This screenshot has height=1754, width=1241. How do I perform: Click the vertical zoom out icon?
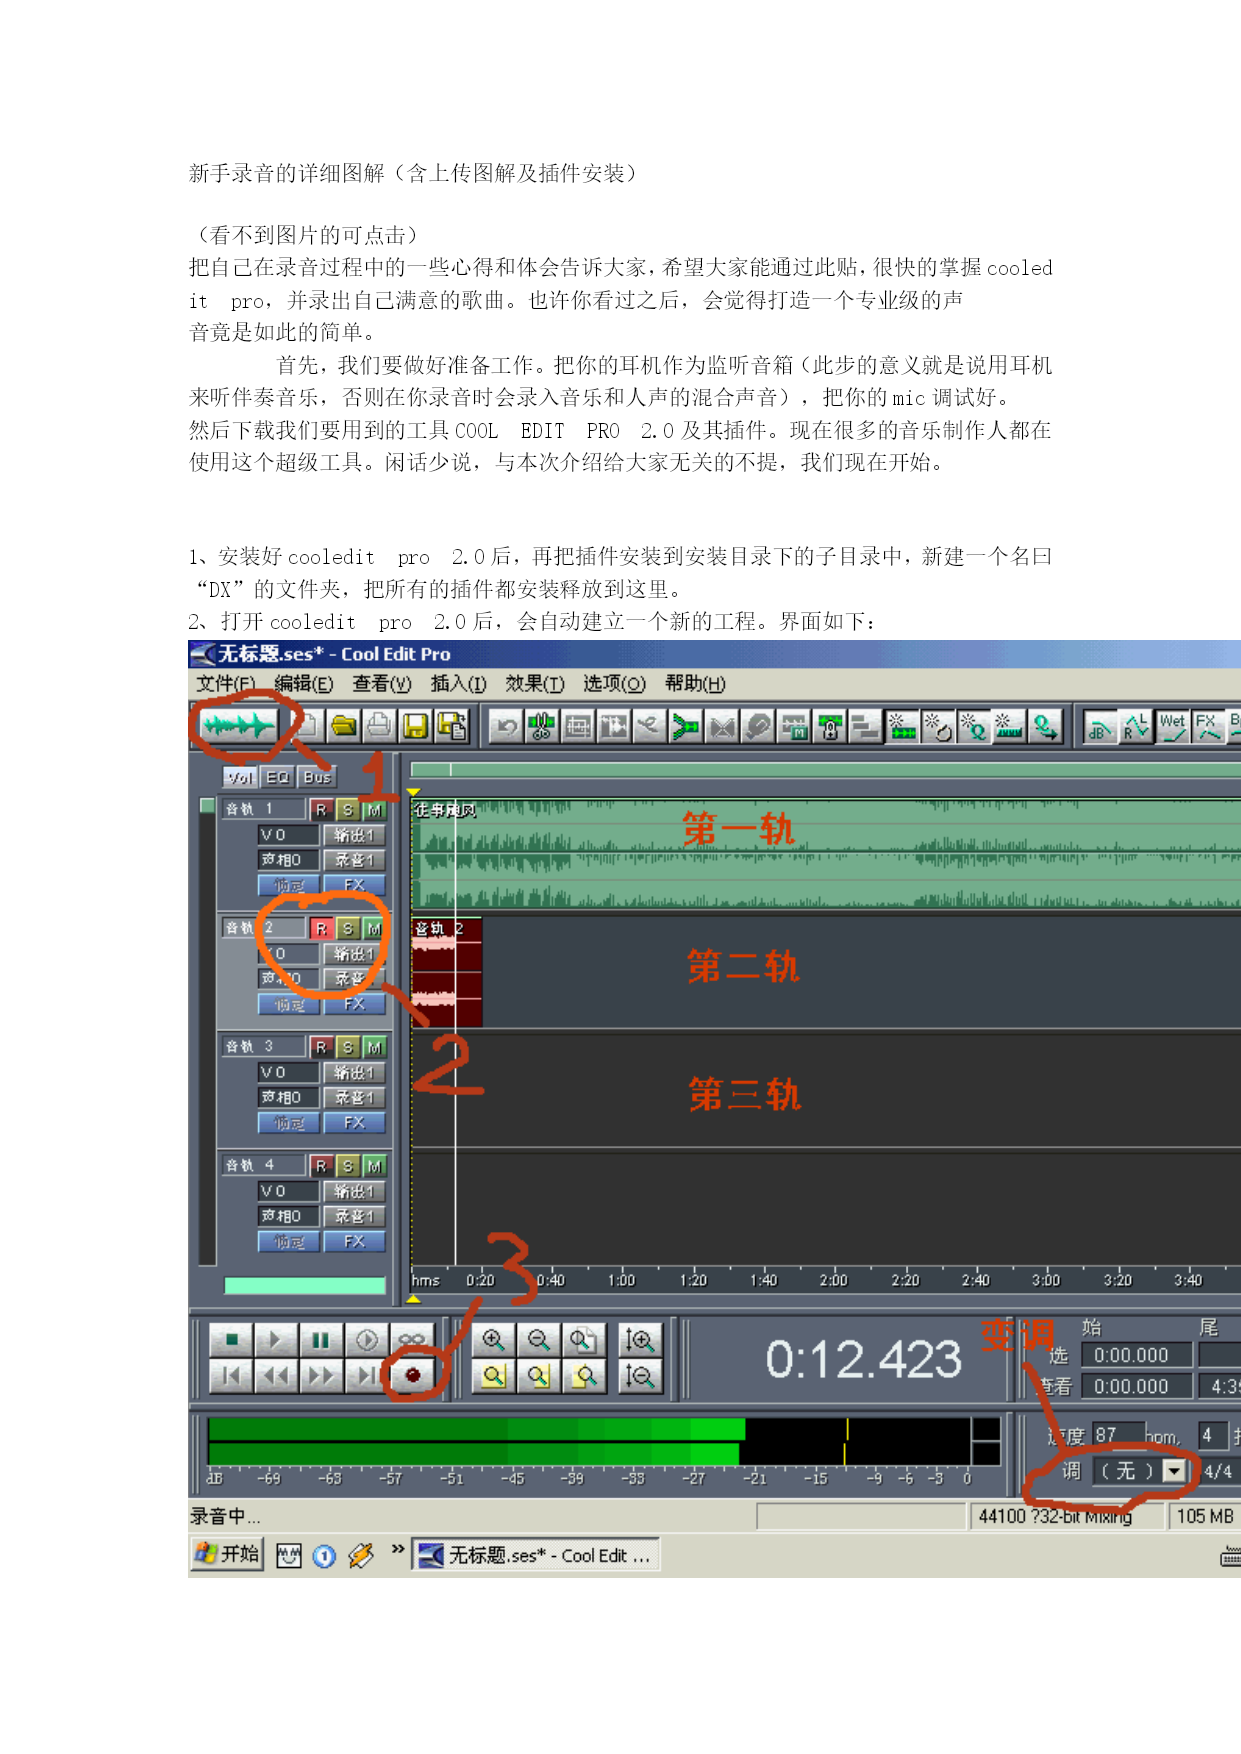(x=639, y=1377)
